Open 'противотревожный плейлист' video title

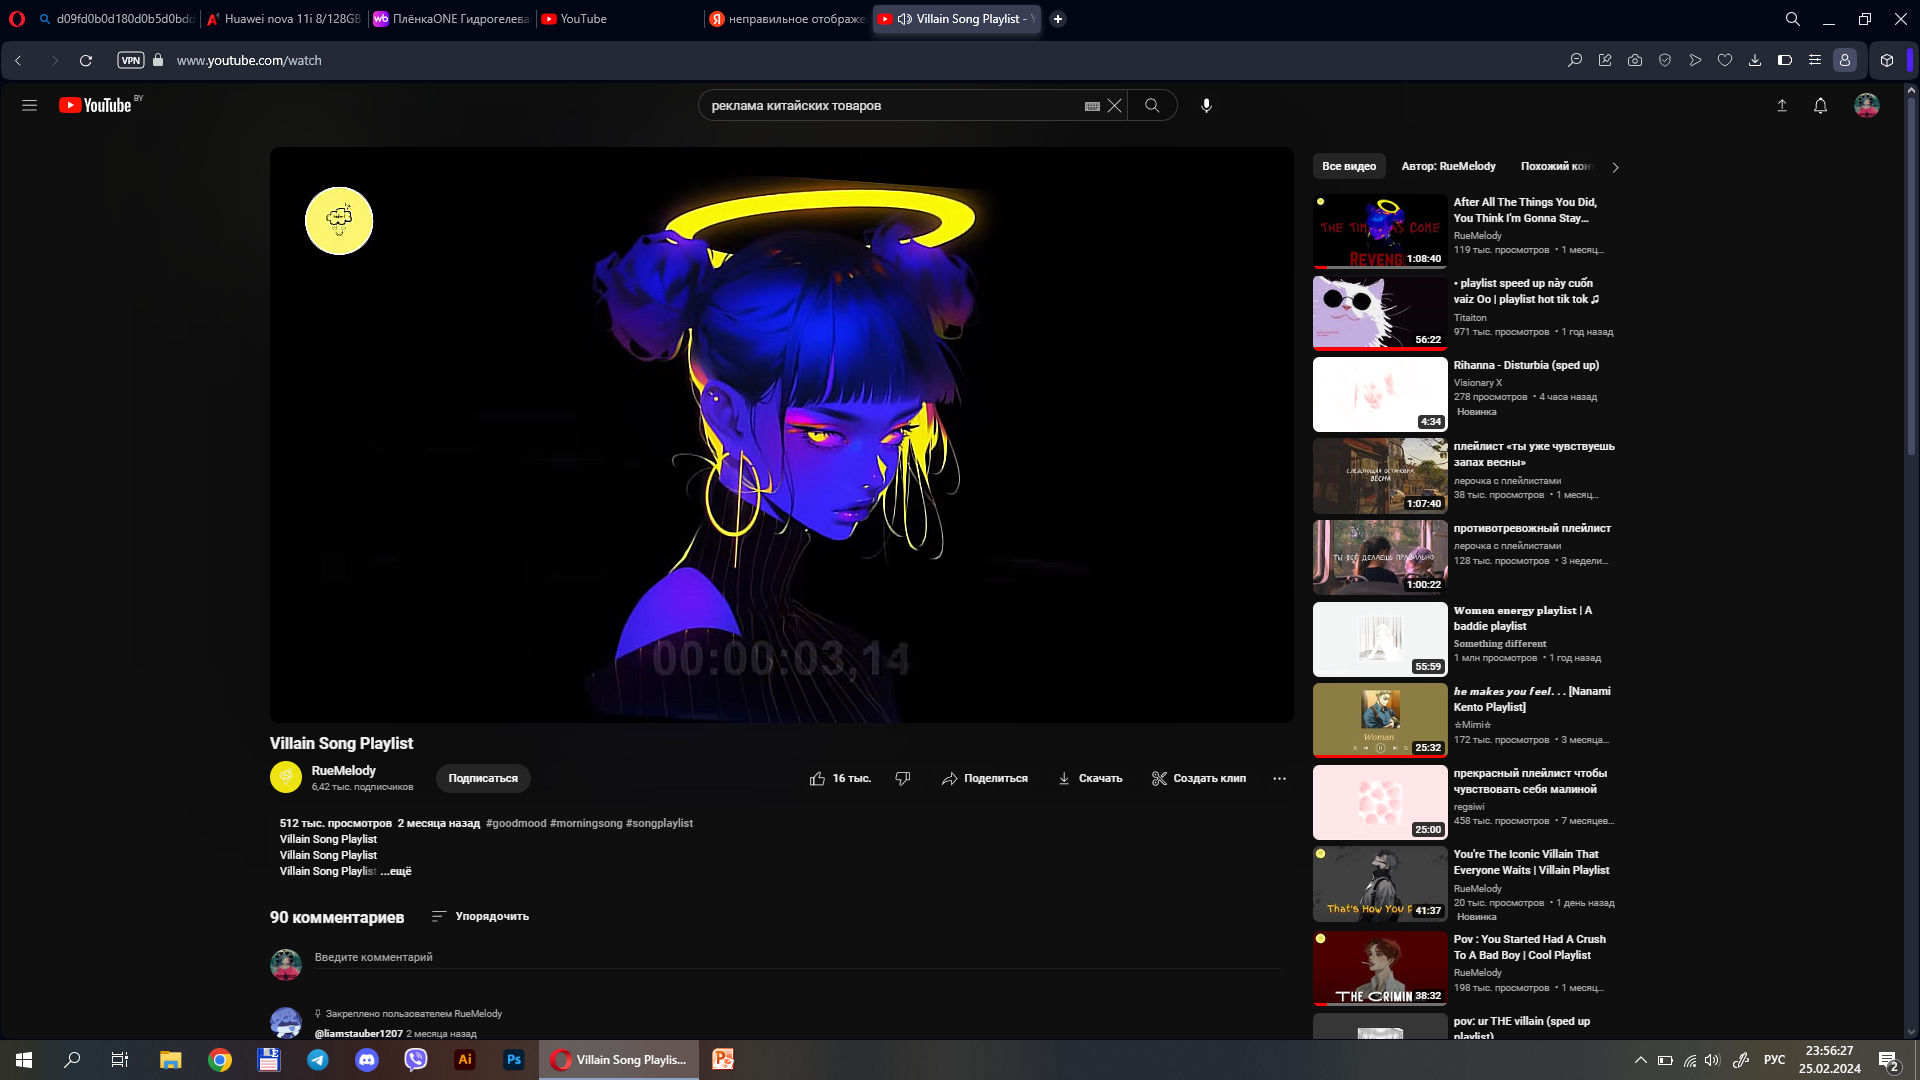coord(1532,528)
